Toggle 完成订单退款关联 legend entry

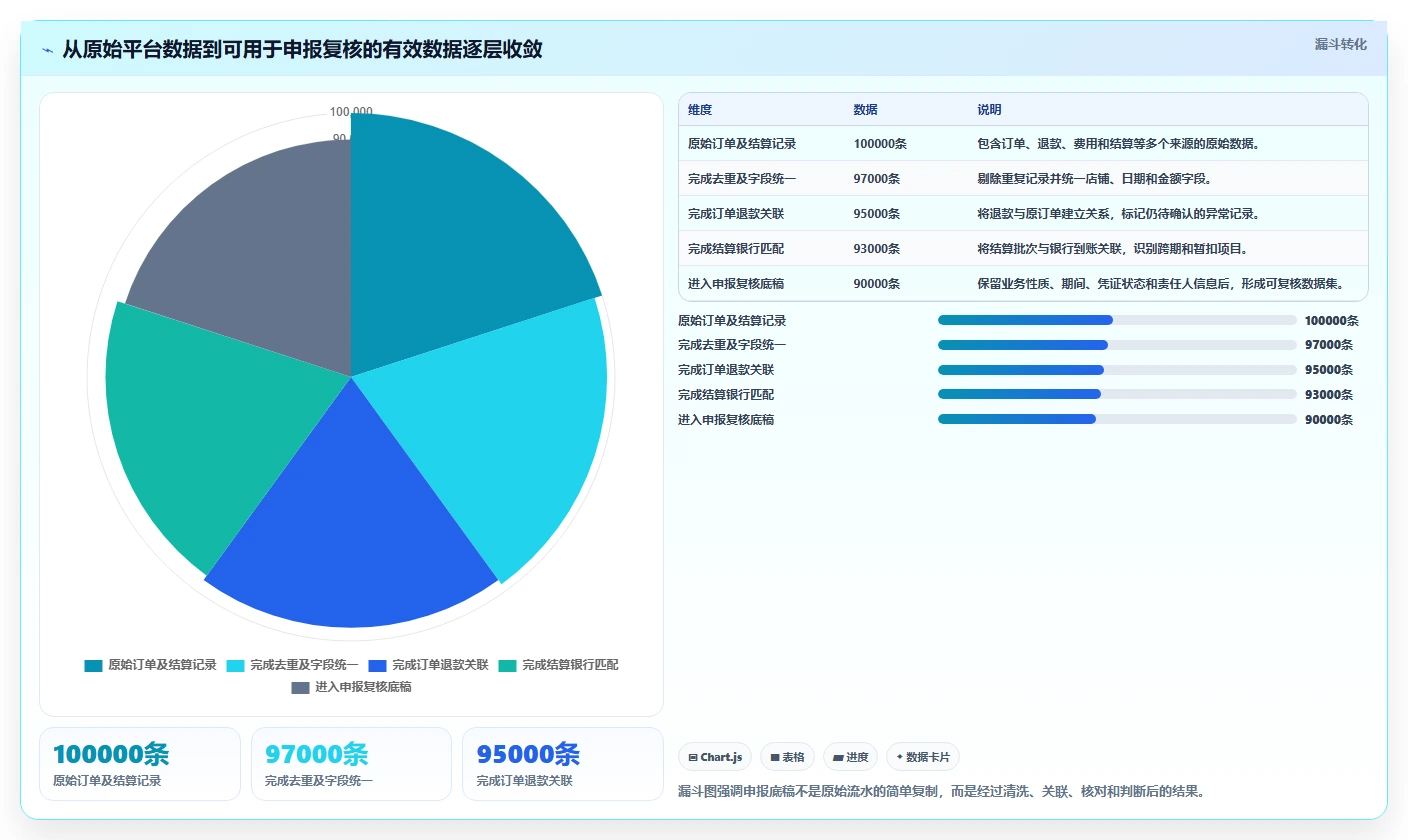point(428,665)
